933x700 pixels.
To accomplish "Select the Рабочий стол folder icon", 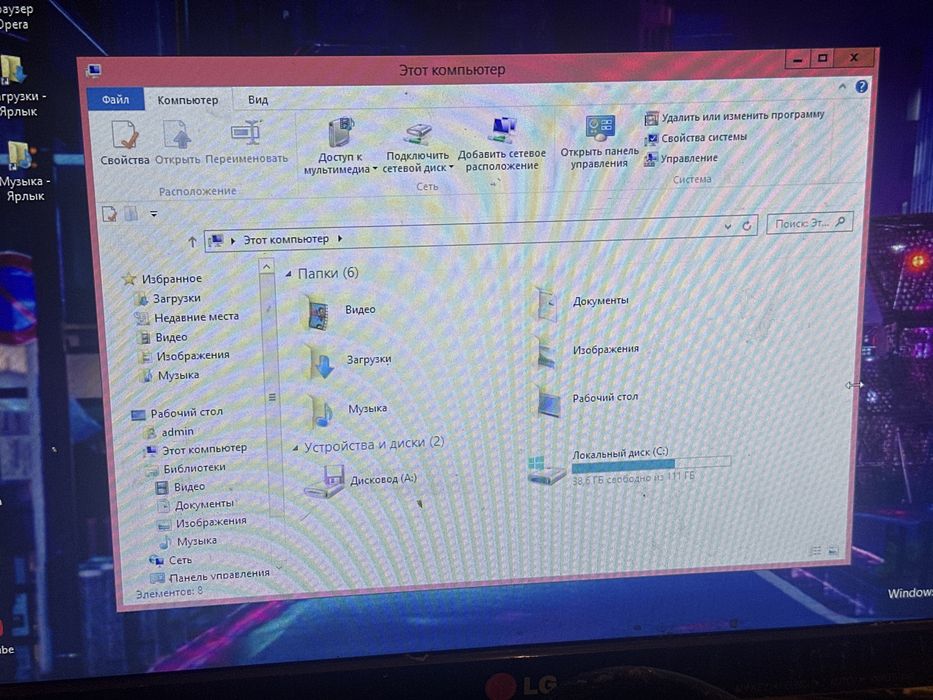I will pos(549,400).
